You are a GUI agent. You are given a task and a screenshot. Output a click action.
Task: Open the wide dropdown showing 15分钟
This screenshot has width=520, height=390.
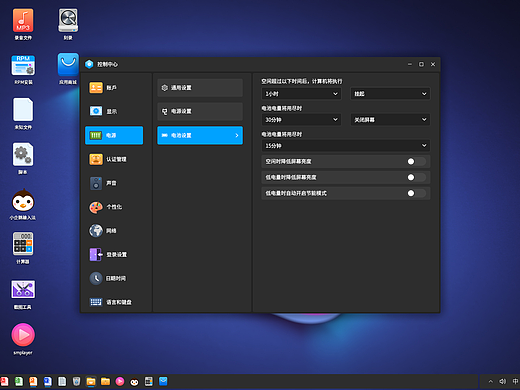[x=346, y=146]
